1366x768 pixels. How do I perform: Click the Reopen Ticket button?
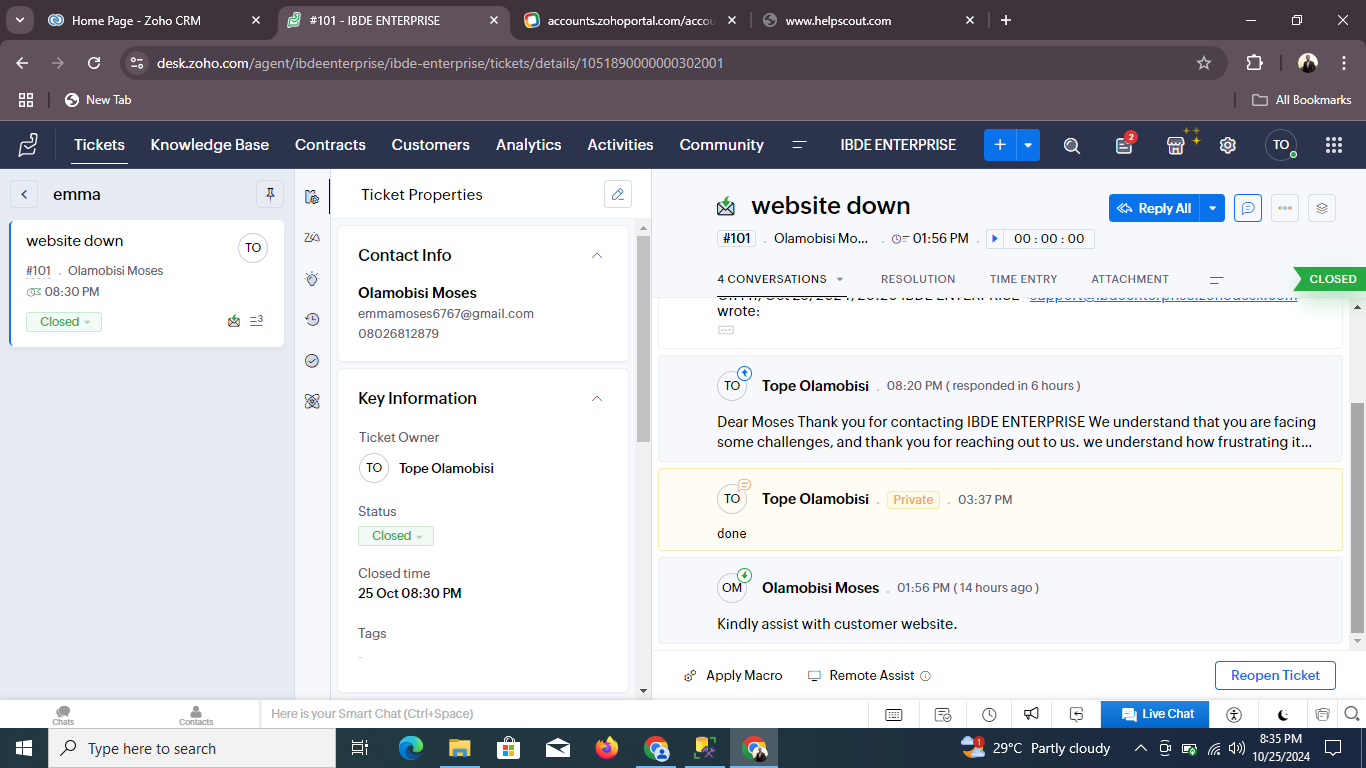point(1276,675)
